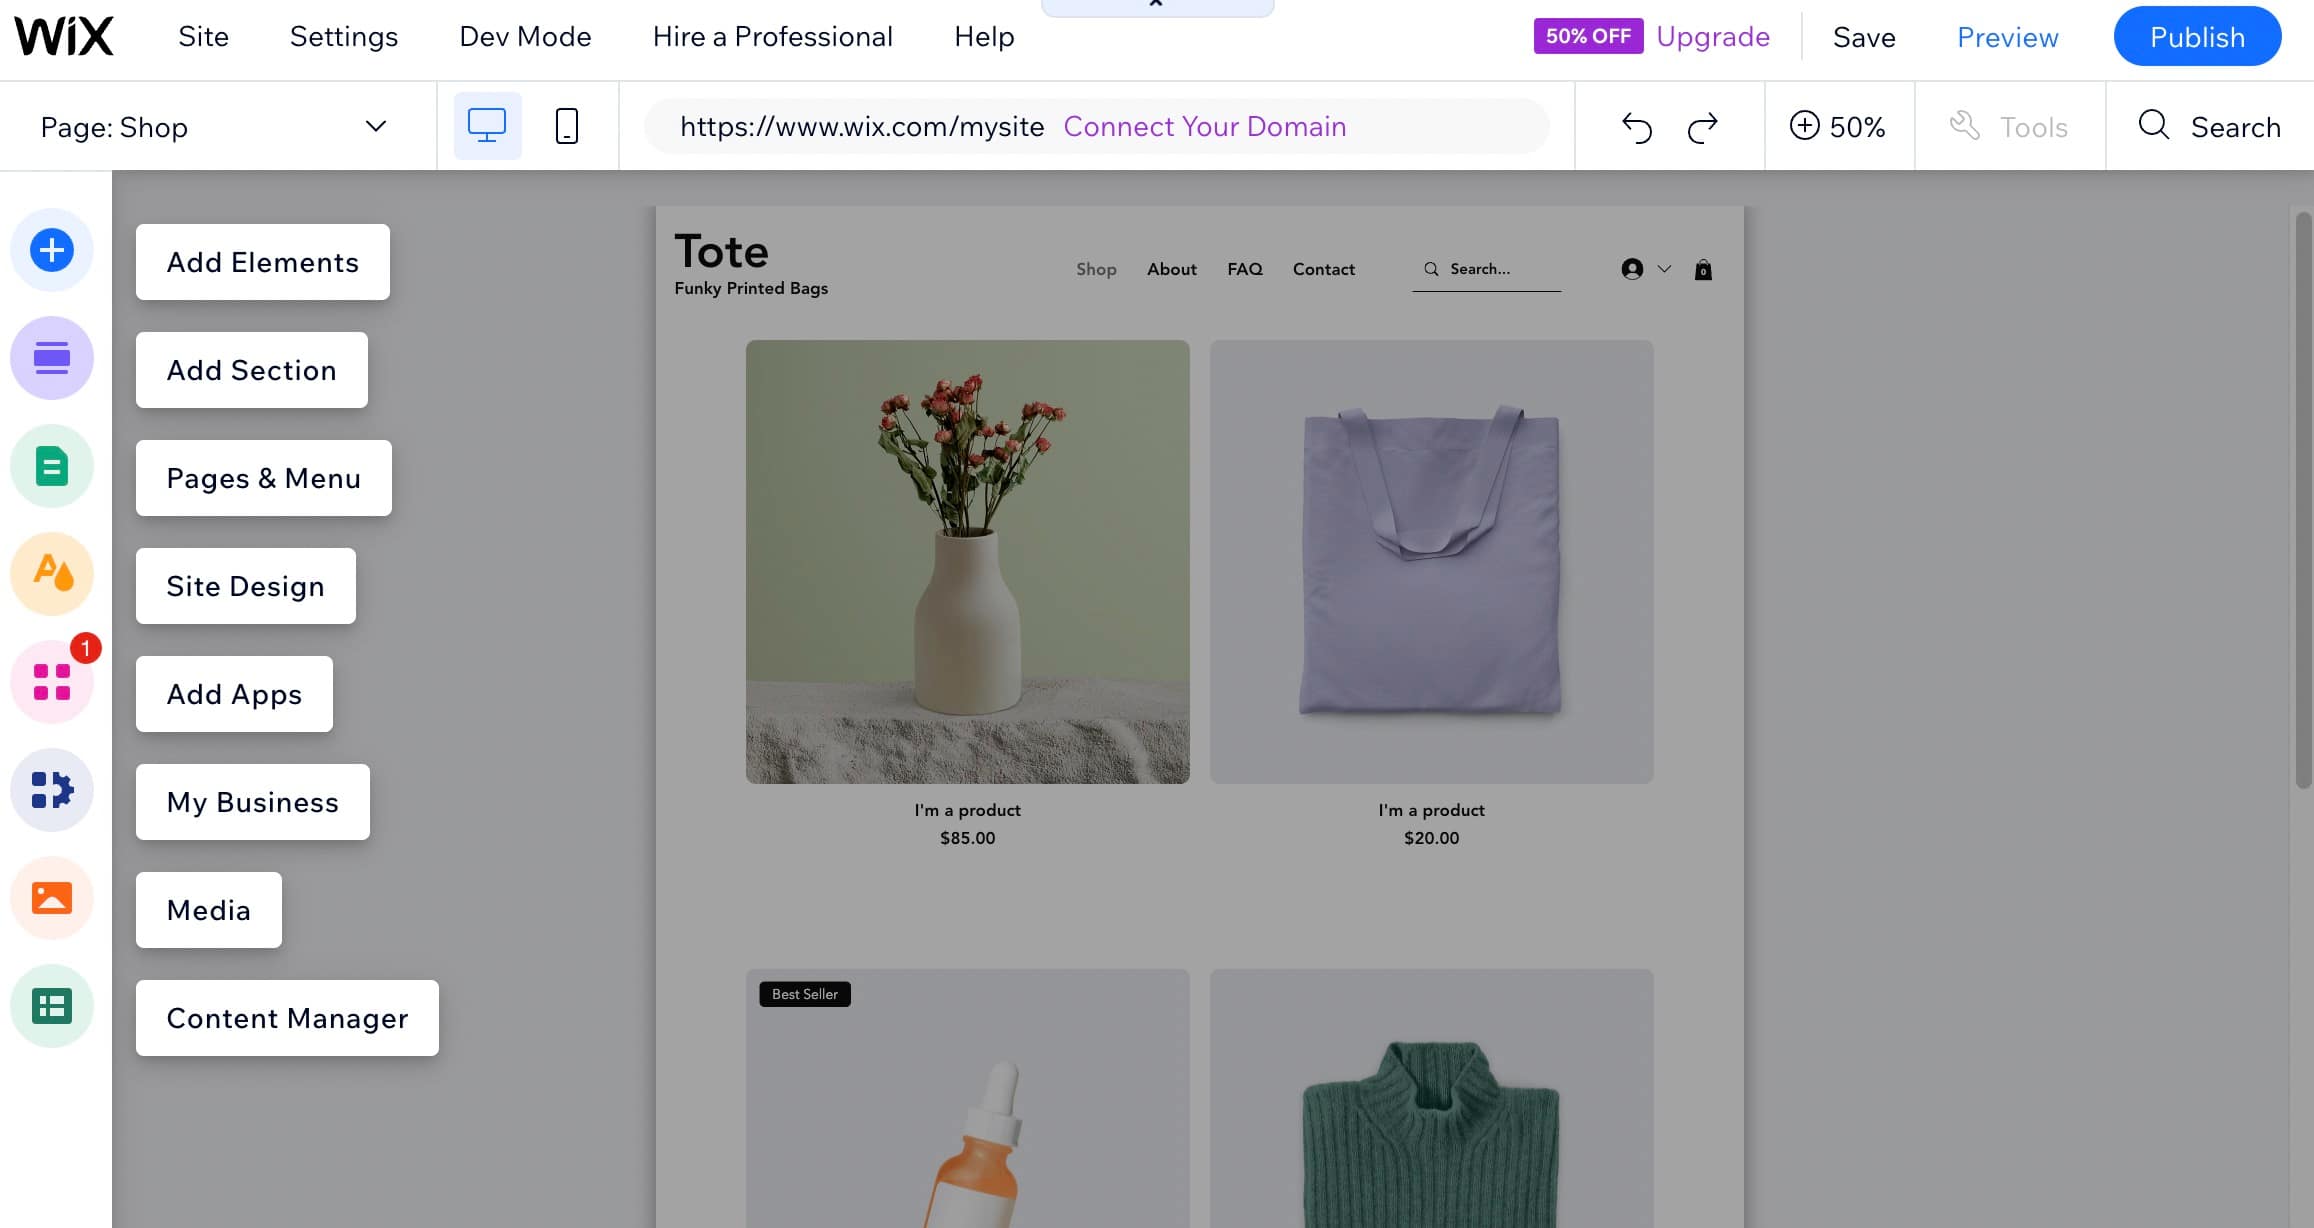Click the Connect Your Domain link
The width and height of the screenshot is (2314, 1228).
pyautogui.click(x=1205, y=126)
